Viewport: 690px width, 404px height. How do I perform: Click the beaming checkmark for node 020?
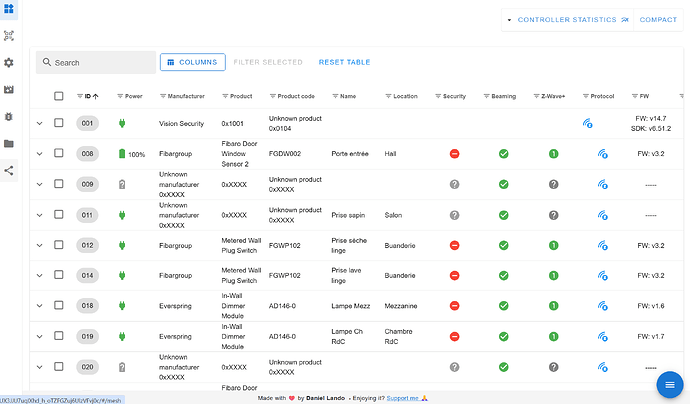coord(504,367)
